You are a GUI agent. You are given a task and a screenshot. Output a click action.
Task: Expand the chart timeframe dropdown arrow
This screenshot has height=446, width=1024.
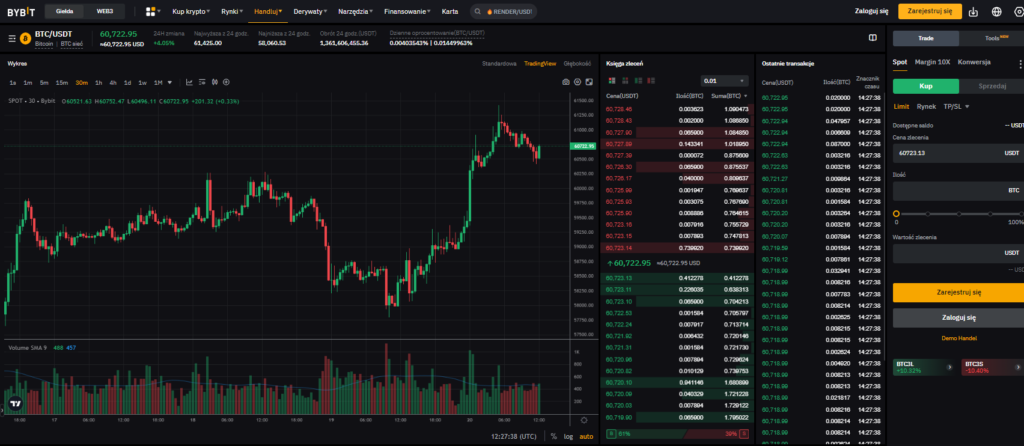coord(171,82)
